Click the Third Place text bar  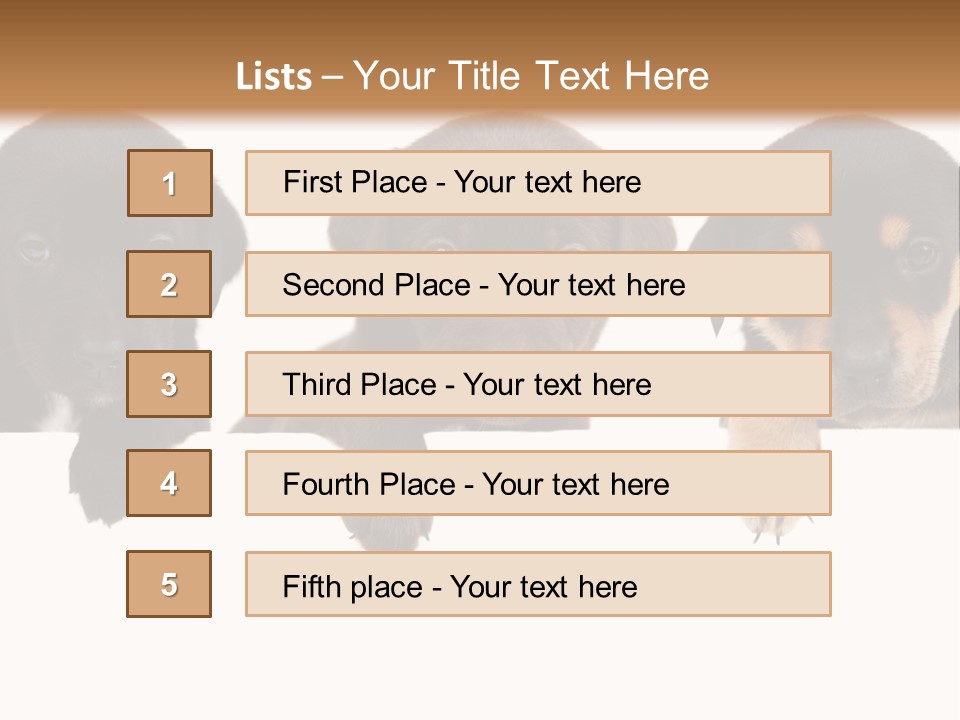point(538,384)
